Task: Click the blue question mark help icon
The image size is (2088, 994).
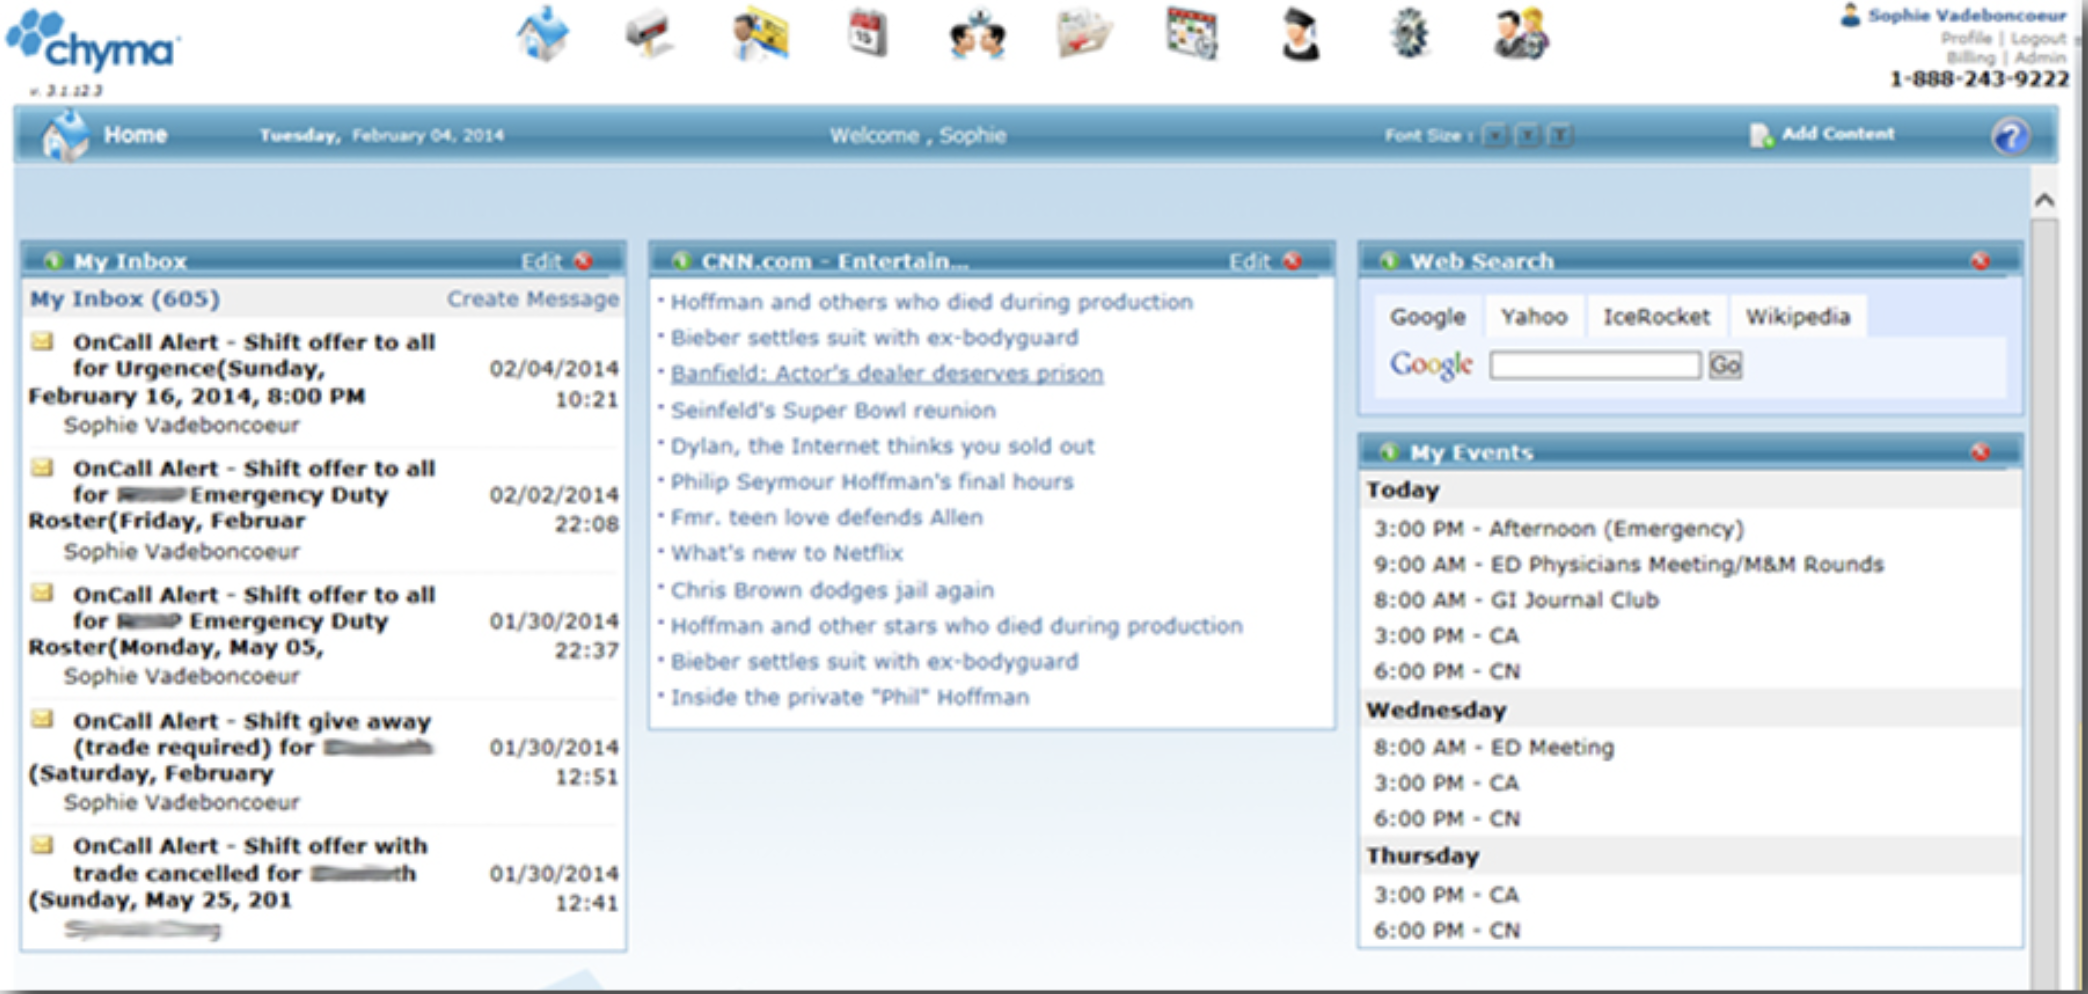Action: click(x=2010, y=136)
